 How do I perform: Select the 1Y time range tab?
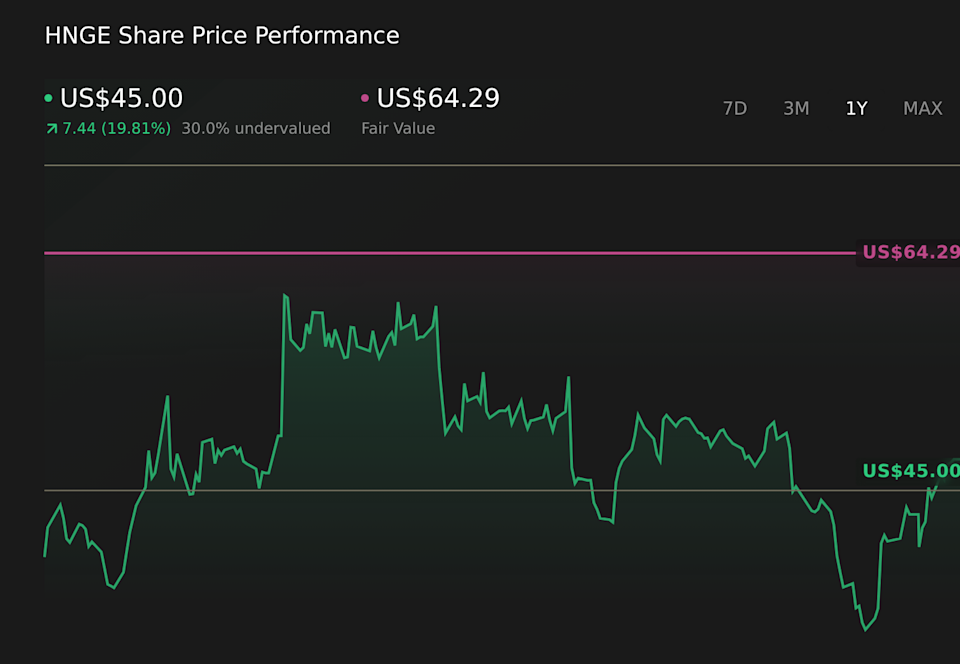[x=856, y=108]
